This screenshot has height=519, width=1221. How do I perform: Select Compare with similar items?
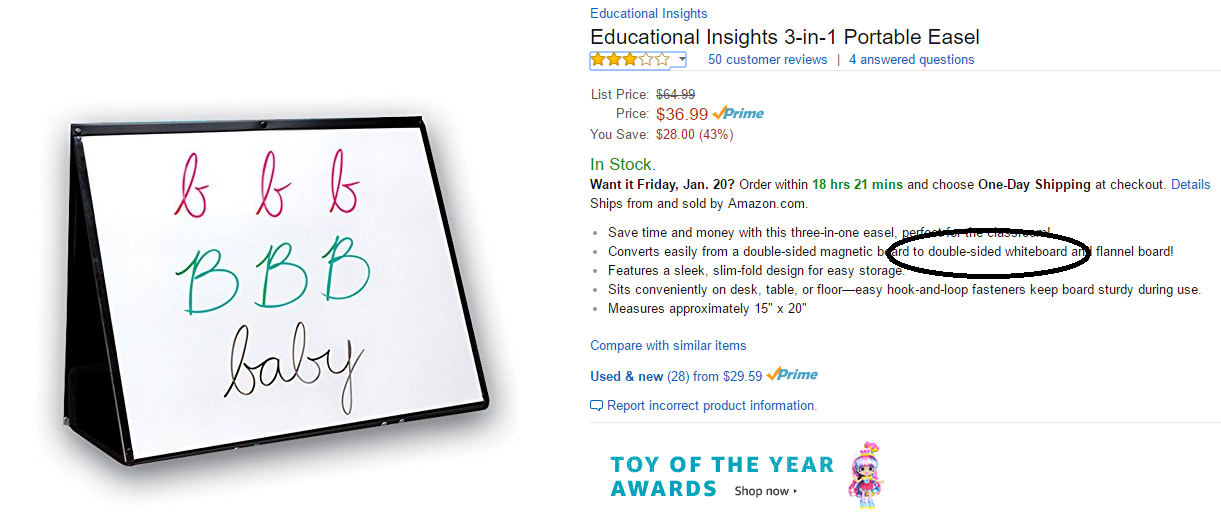coord(668,346)
